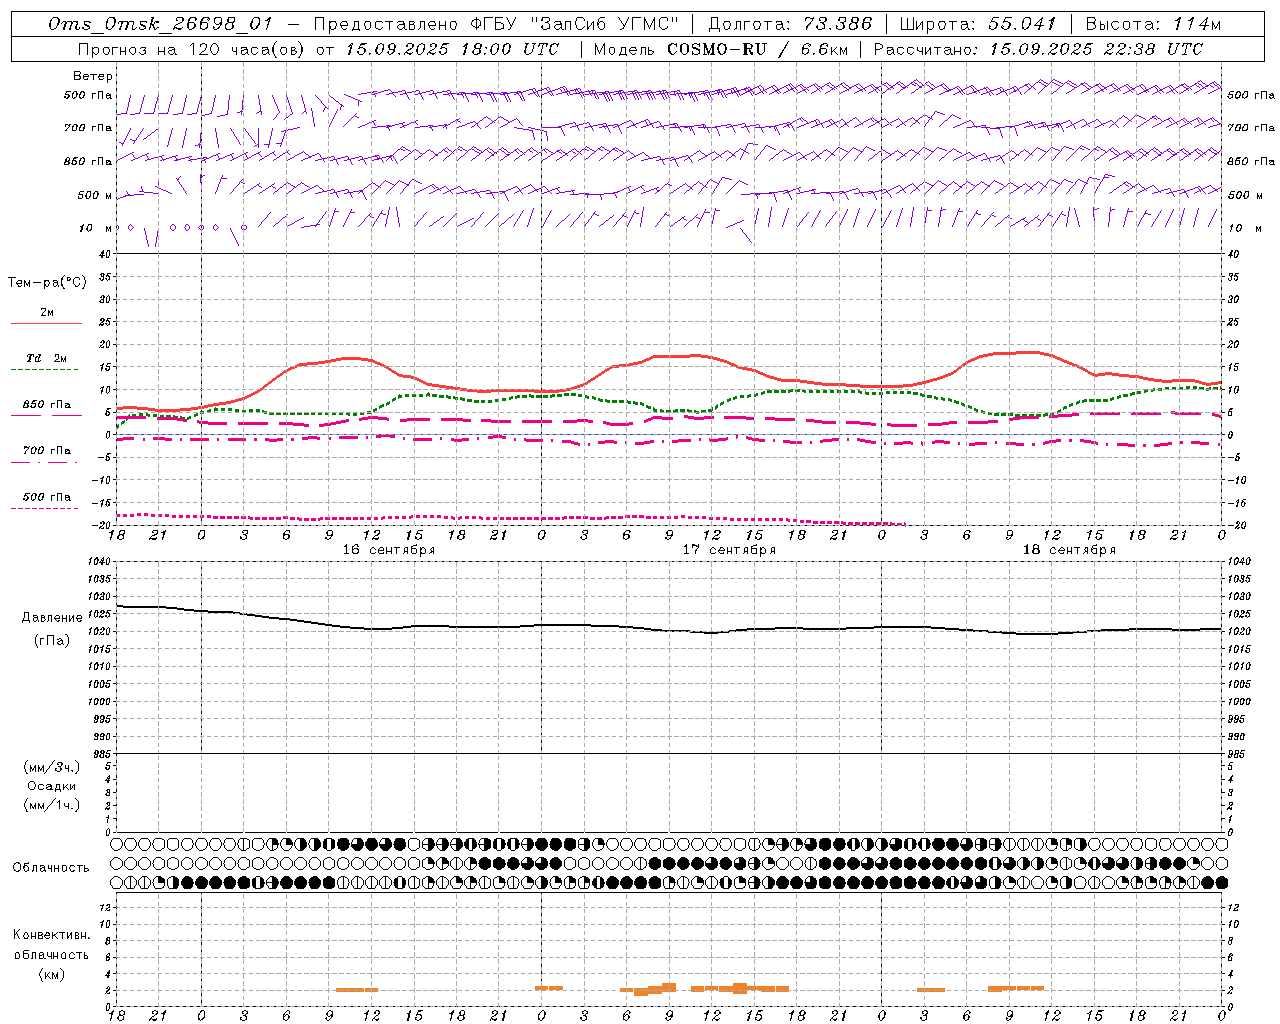Click the (гПа) pressure unit label
The width and height of the screenshot is (1280, 1024).
[x=52, y=641]
